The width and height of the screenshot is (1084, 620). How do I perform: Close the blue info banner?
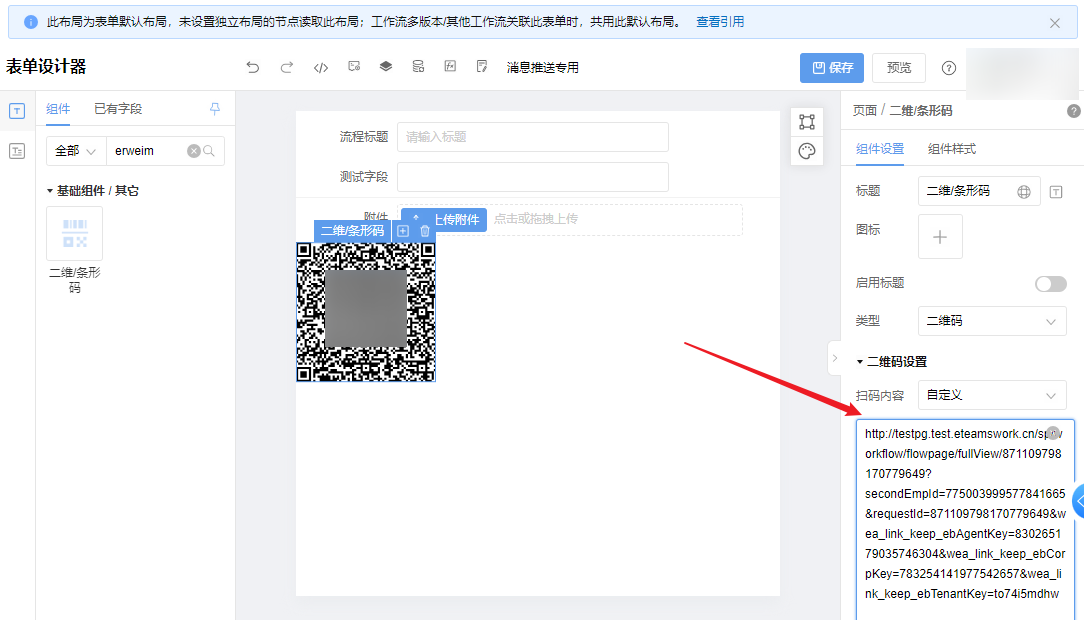click(x=1055, y=23)
